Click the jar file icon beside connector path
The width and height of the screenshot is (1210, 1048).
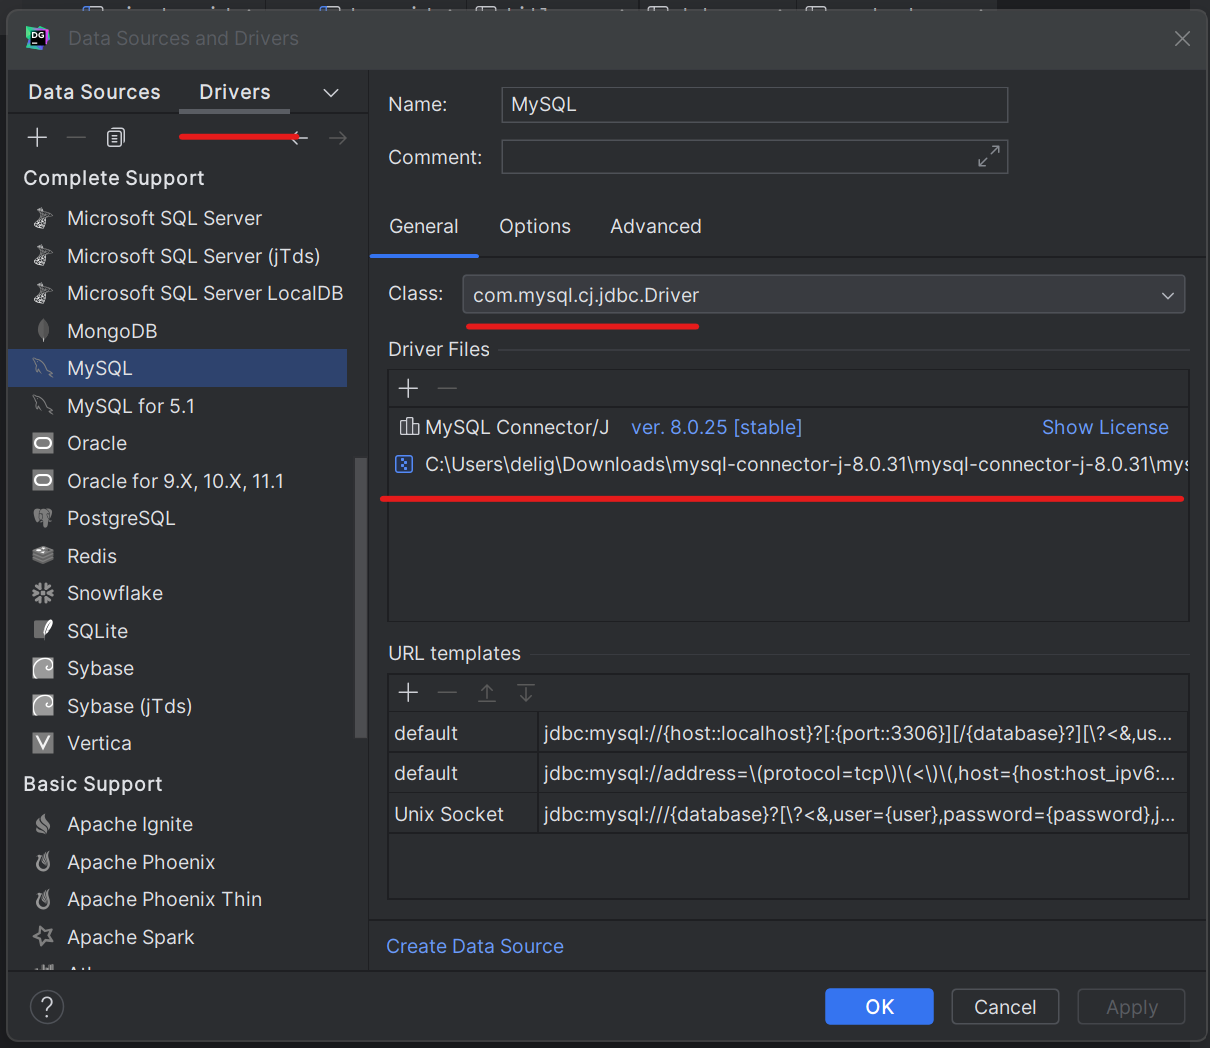404,464
